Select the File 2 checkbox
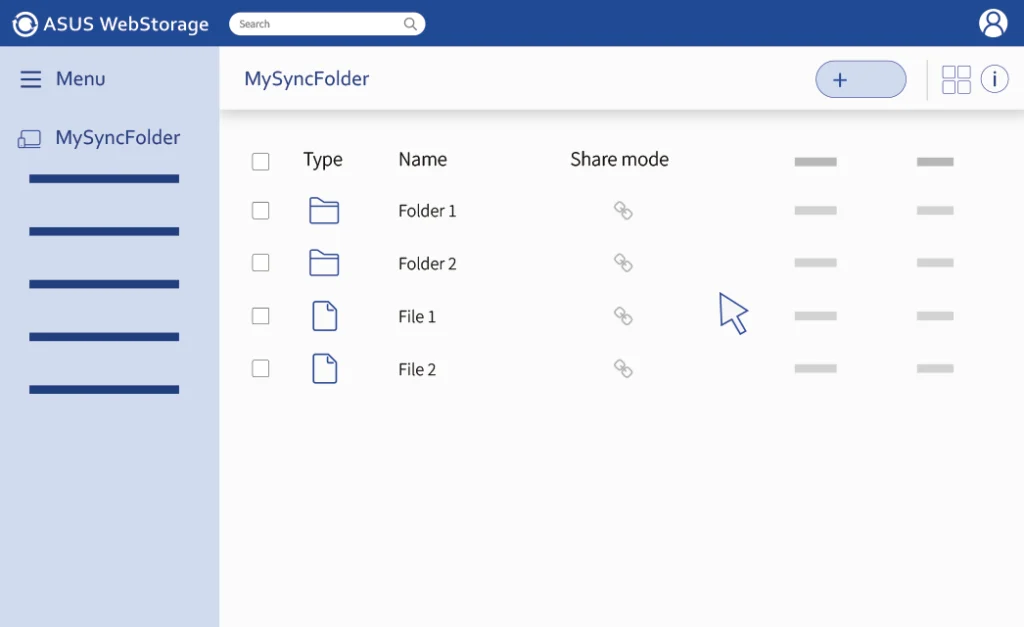Screen dimensions: 1024x627 click(261, 369)
